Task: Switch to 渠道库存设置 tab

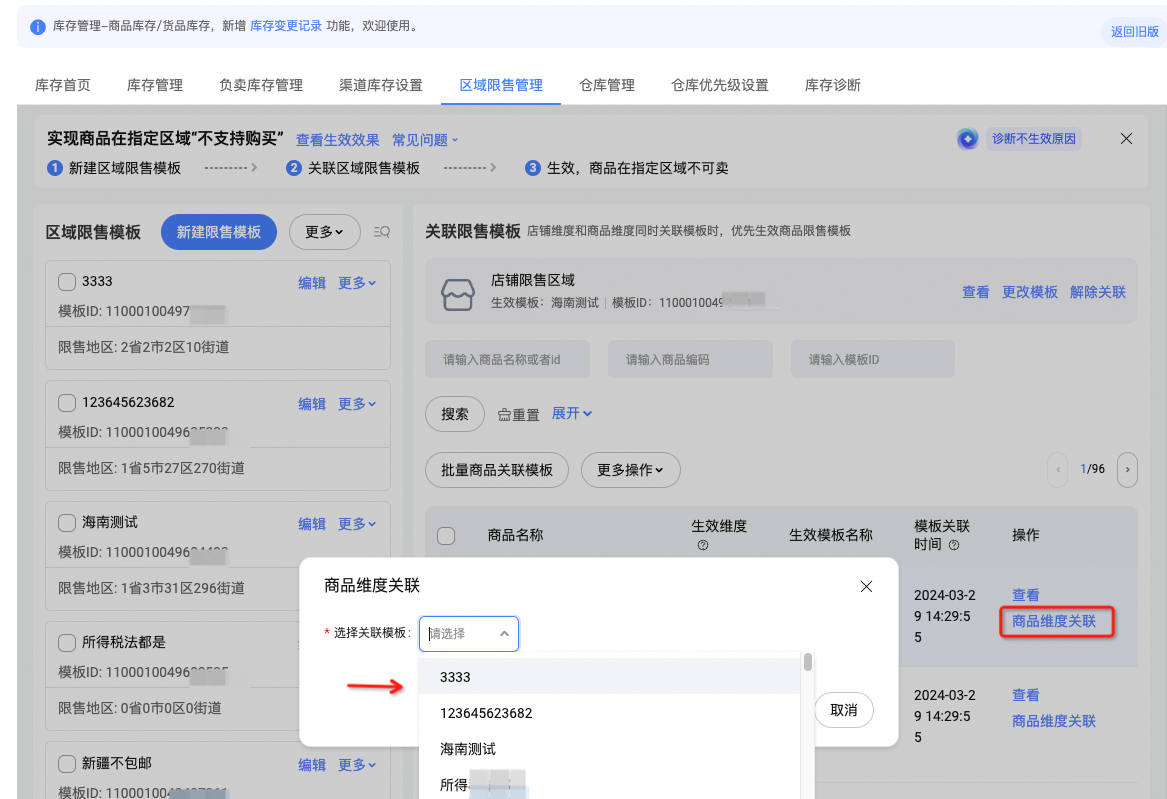Action: click(381, 85)
